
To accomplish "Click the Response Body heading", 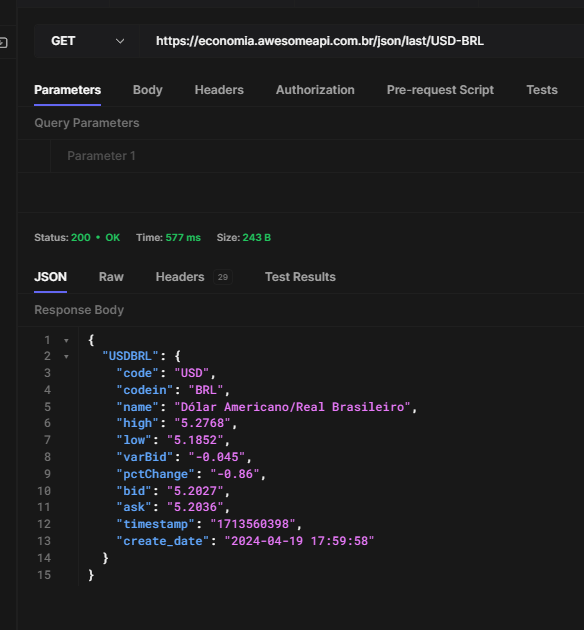I will click(x=79, y=310).
